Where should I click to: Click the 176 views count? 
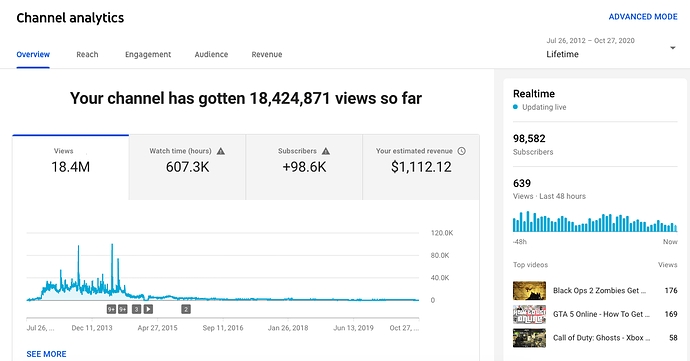point(671,291)
